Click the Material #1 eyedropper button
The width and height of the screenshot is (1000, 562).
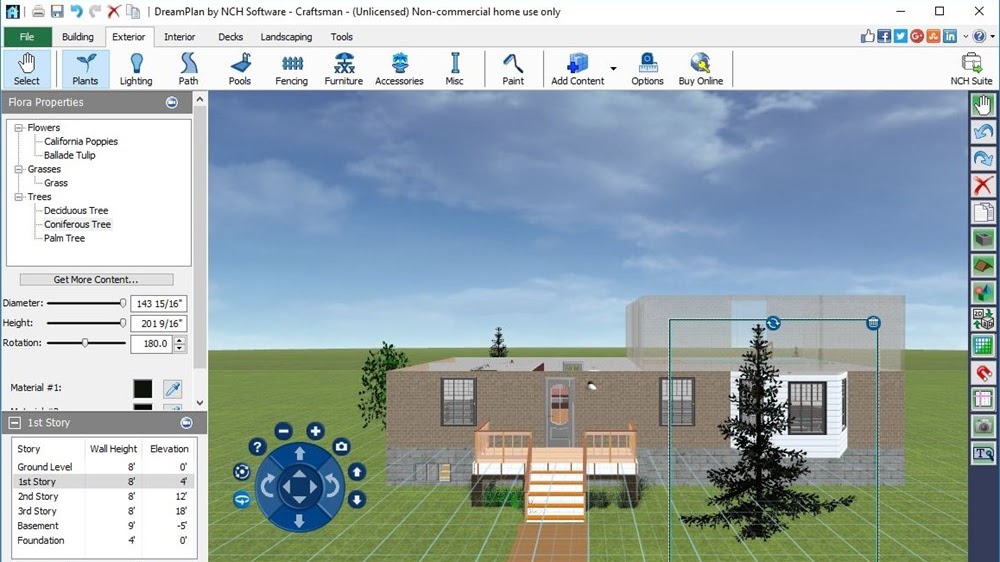(x=173, y=388)
